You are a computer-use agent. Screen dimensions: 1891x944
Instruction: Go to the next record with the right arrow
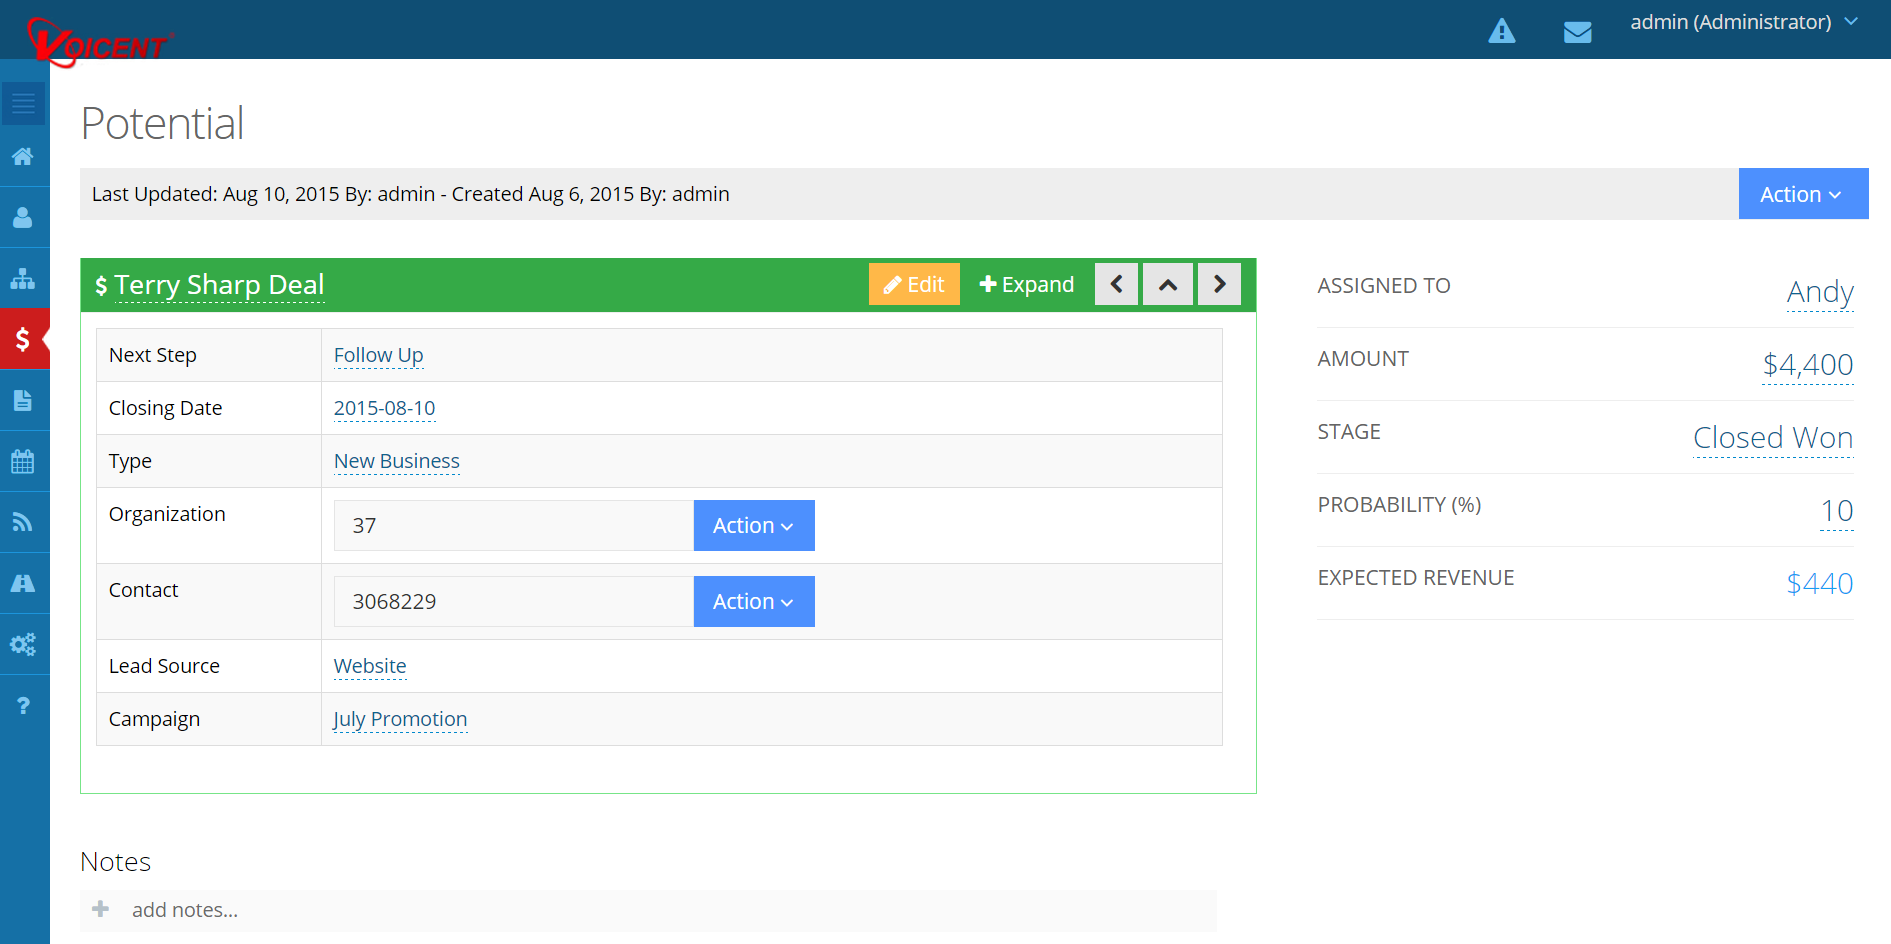coord(1219,284)
